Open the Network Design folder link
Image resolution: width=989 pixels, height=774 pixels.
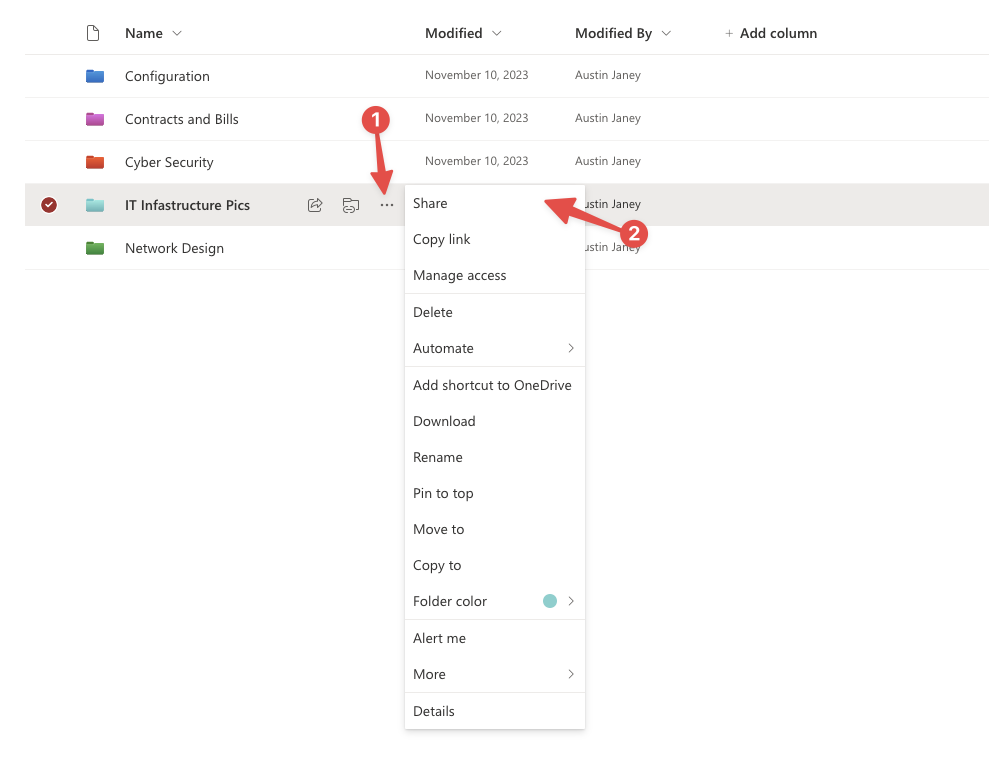(x=174, y=248)
